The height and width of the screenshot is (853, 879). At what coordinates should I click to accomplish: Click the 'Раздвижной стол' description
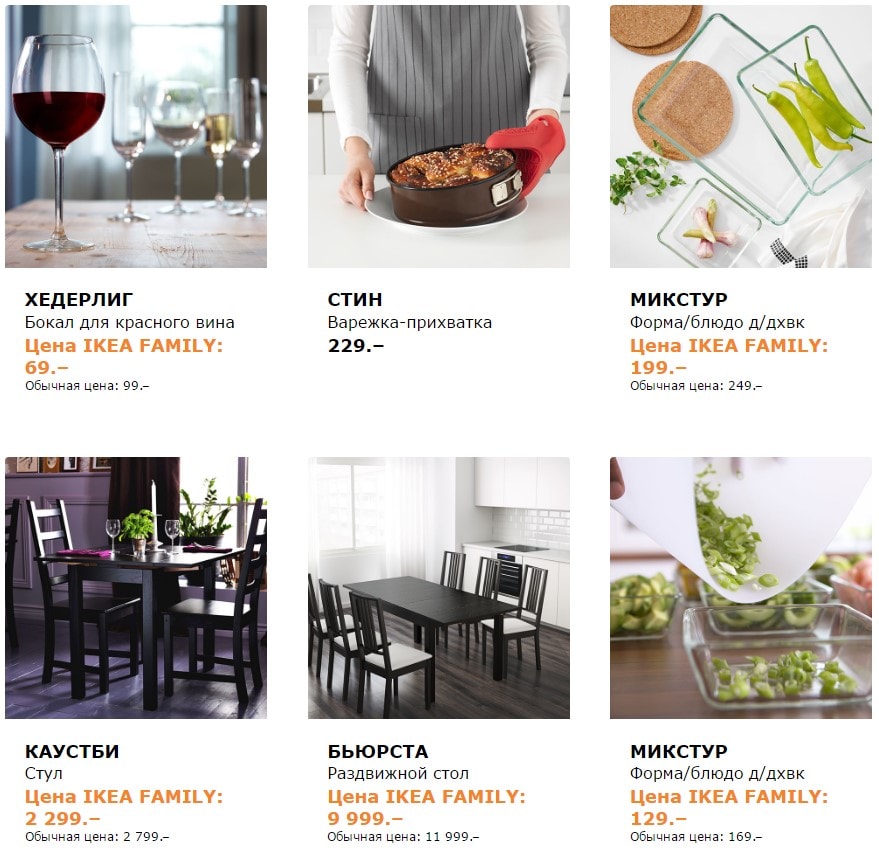pyautogui.click(x=398, y=775)
